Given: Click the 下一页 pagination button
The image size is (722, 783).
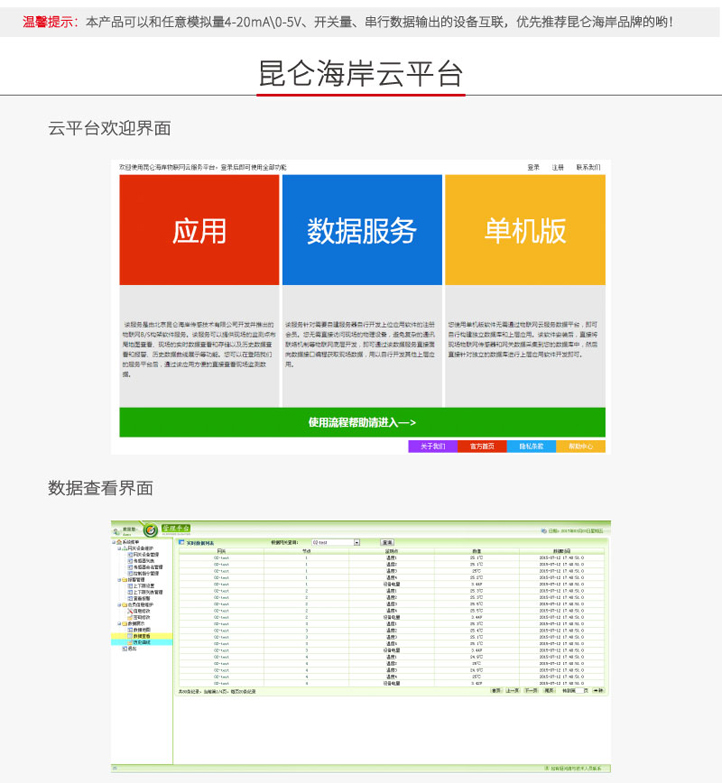Looking at the screenshot, I should coord(531,691).
